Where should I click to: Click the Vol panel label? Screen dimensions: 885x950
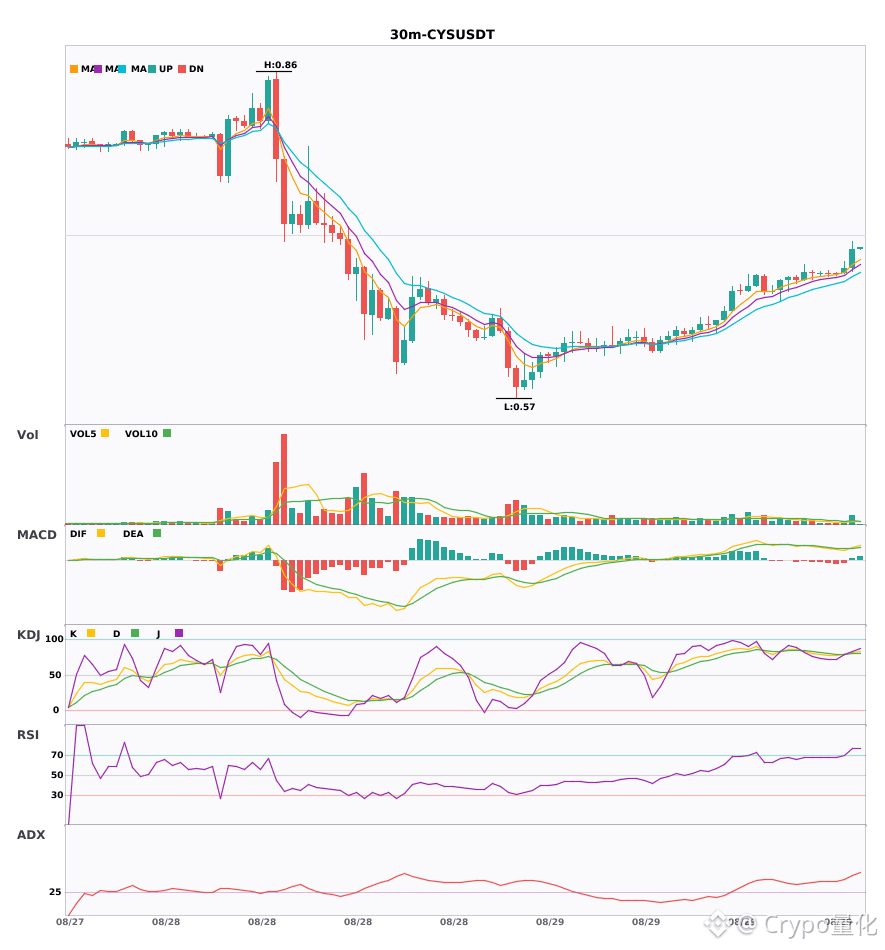27,434
